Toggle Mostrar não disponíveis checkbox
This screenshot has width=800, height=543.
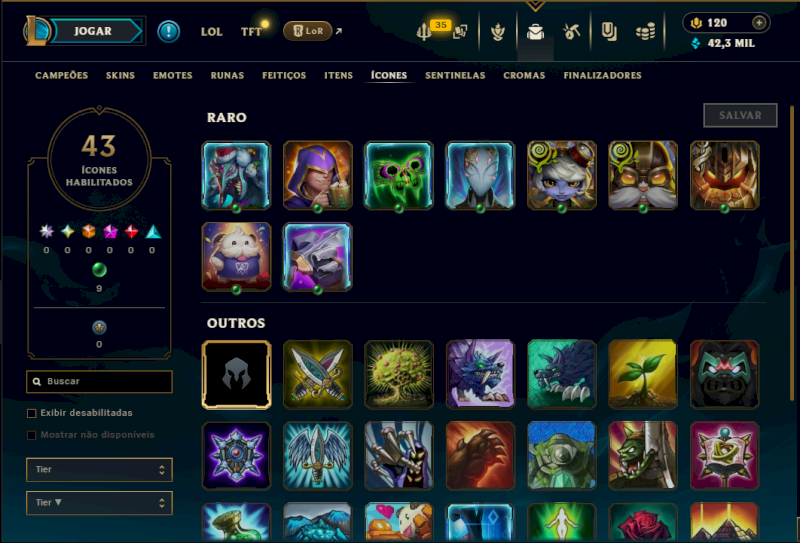32,435
